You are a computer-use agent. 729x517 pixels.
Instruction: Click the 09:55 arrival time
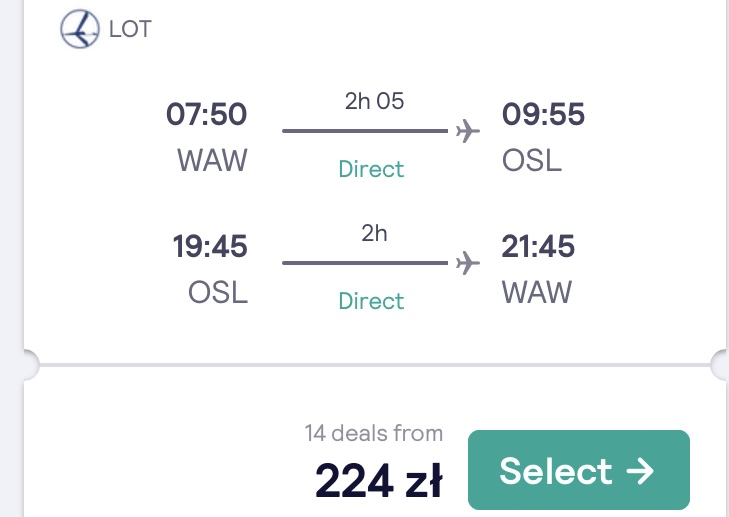[543, 114]
